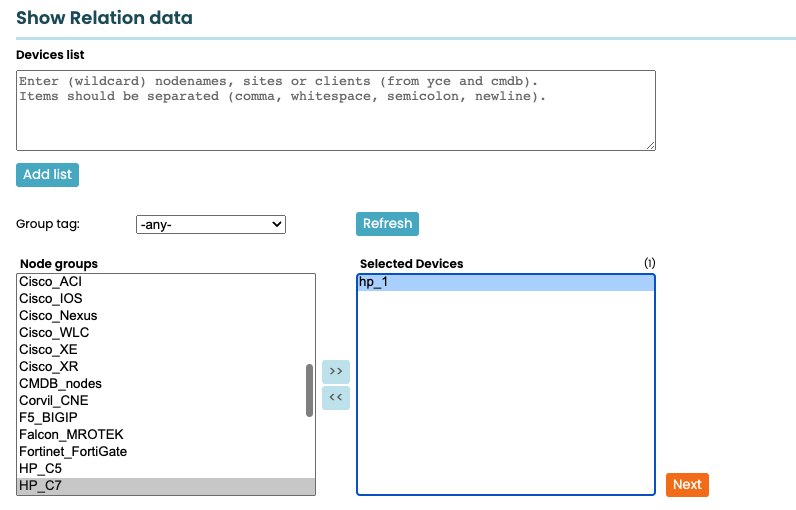Open the Group tag dropdown
796x510 pixels.
click(211, 225)
